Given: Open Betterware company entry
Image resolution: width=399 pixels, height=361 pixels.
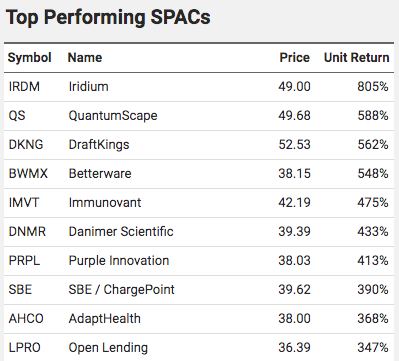Looking at the screenshot, I should point(100,174).
